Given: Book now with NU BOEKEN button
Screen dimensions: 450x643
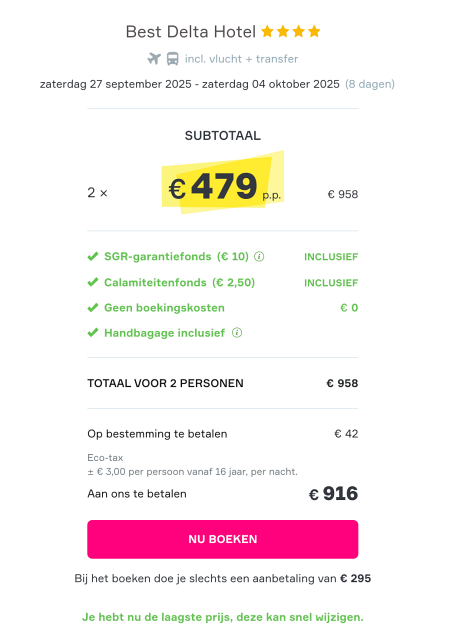Looking at the screenshot, I should coord(223,539).
